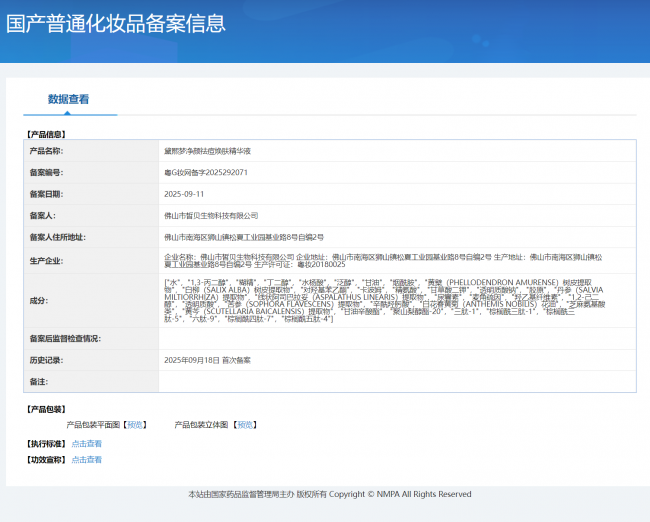Click the 成分 row label
650x522 pixels.
pyautogui.click(x=39, y=301)
